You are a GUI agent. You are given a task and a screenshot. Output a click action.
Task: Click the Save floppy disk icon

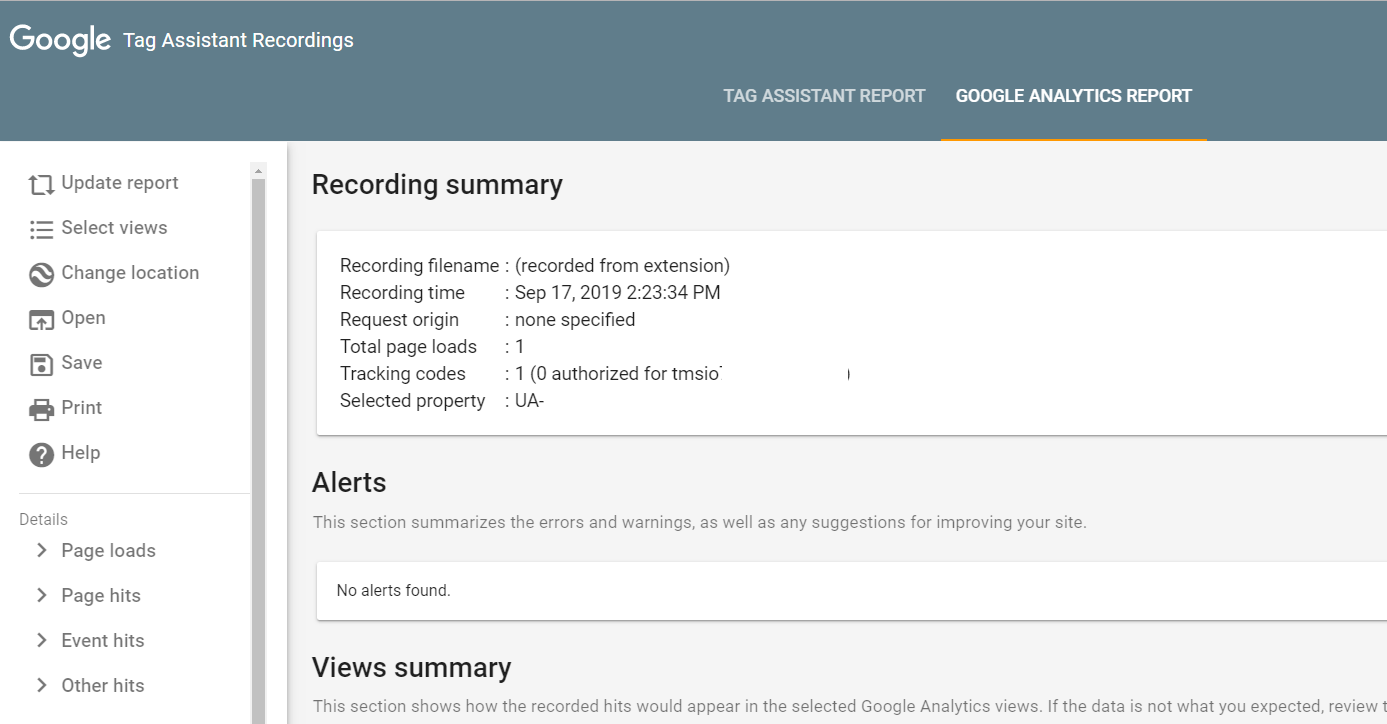pos(41,364)
